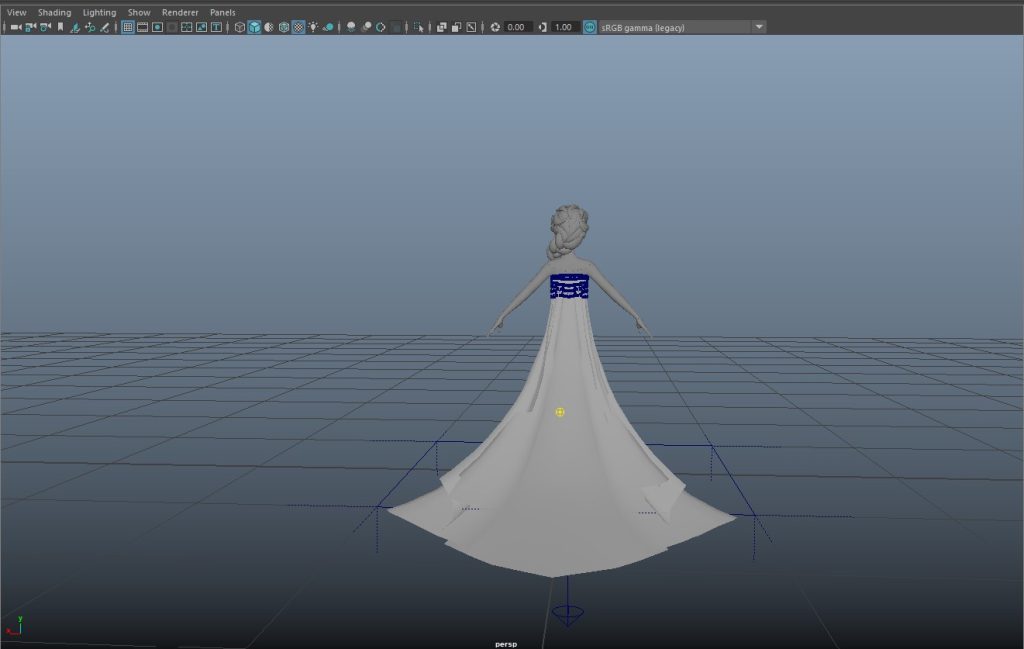Click the Use Default Material icon
Screen dimensions: 1024x649
click(269, 27)
